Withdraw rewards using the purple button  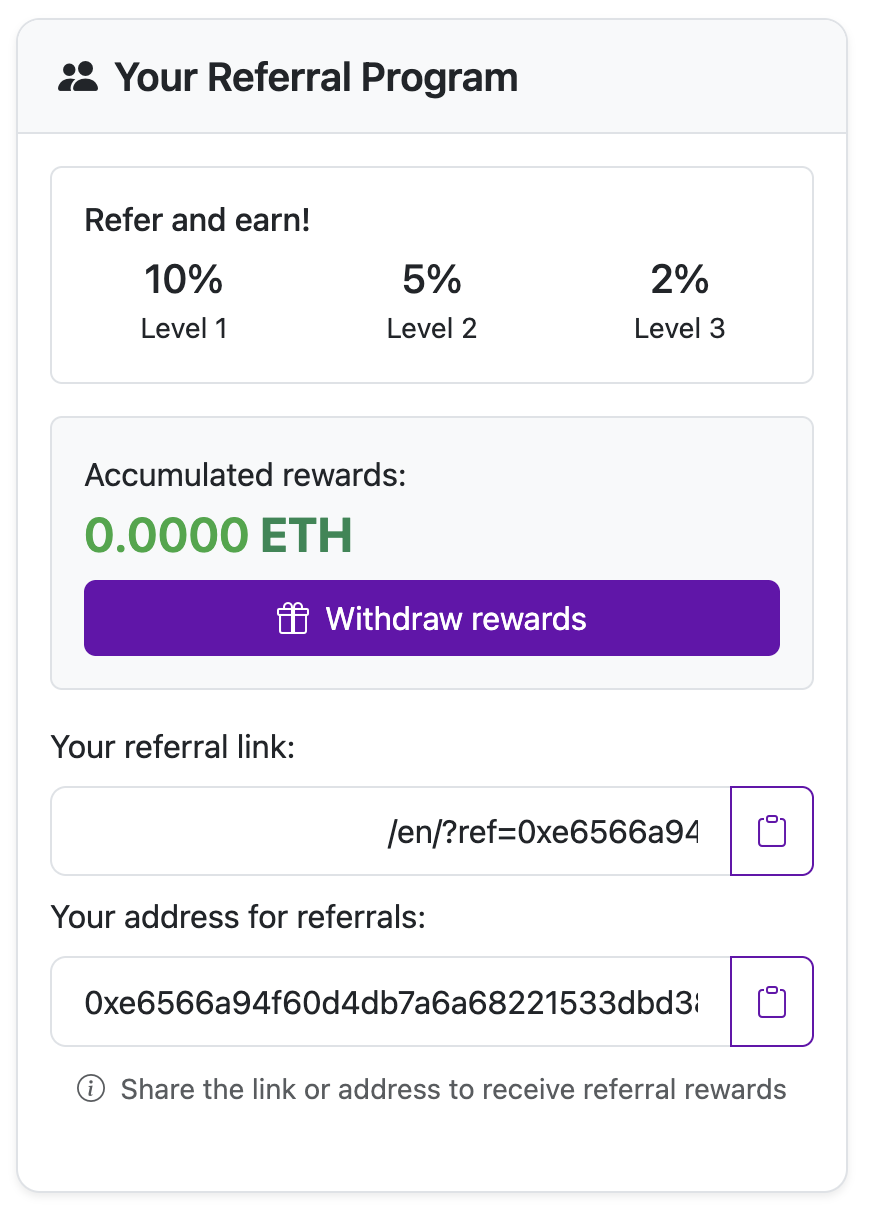coord(432,618)
